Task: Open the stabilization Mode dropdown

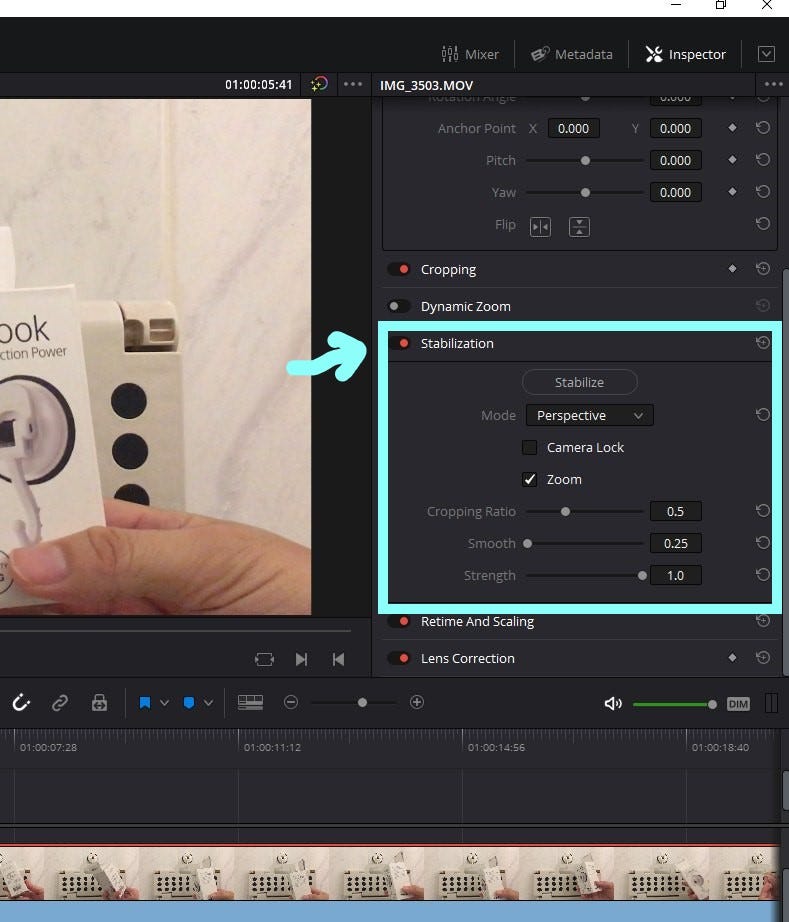Action: pos(589,415)
